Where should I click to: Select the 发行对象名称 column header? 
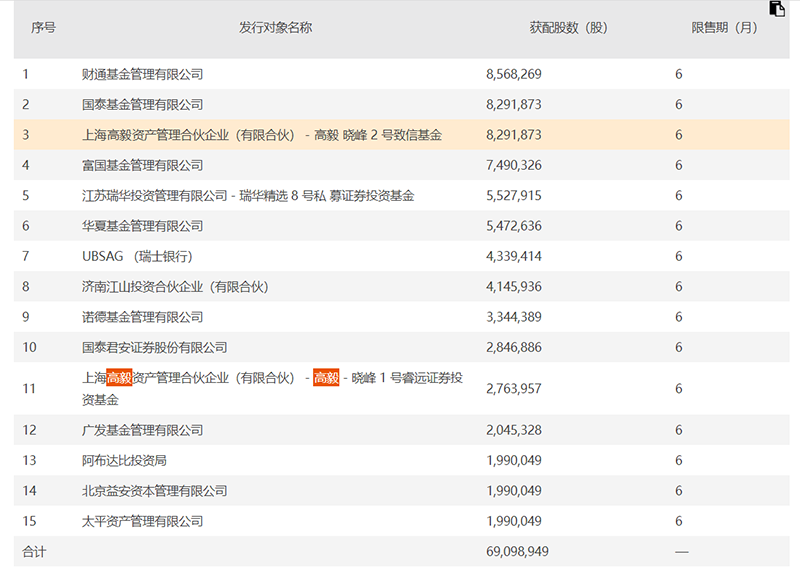tap(276, 28)
